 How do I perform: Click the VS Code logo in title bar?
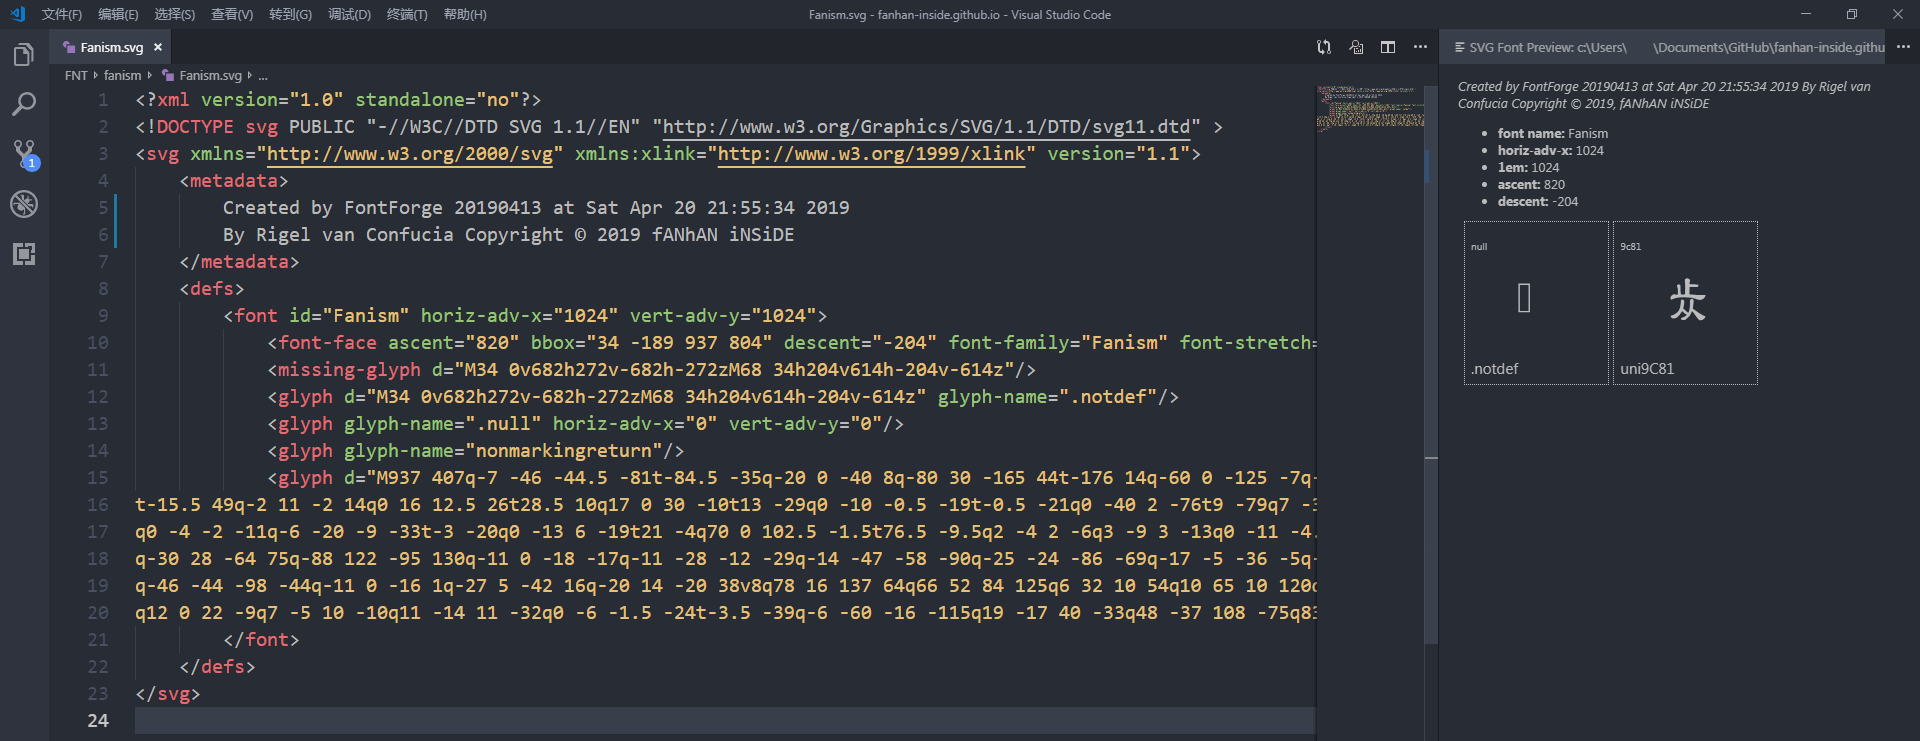[x=17, y=14]
